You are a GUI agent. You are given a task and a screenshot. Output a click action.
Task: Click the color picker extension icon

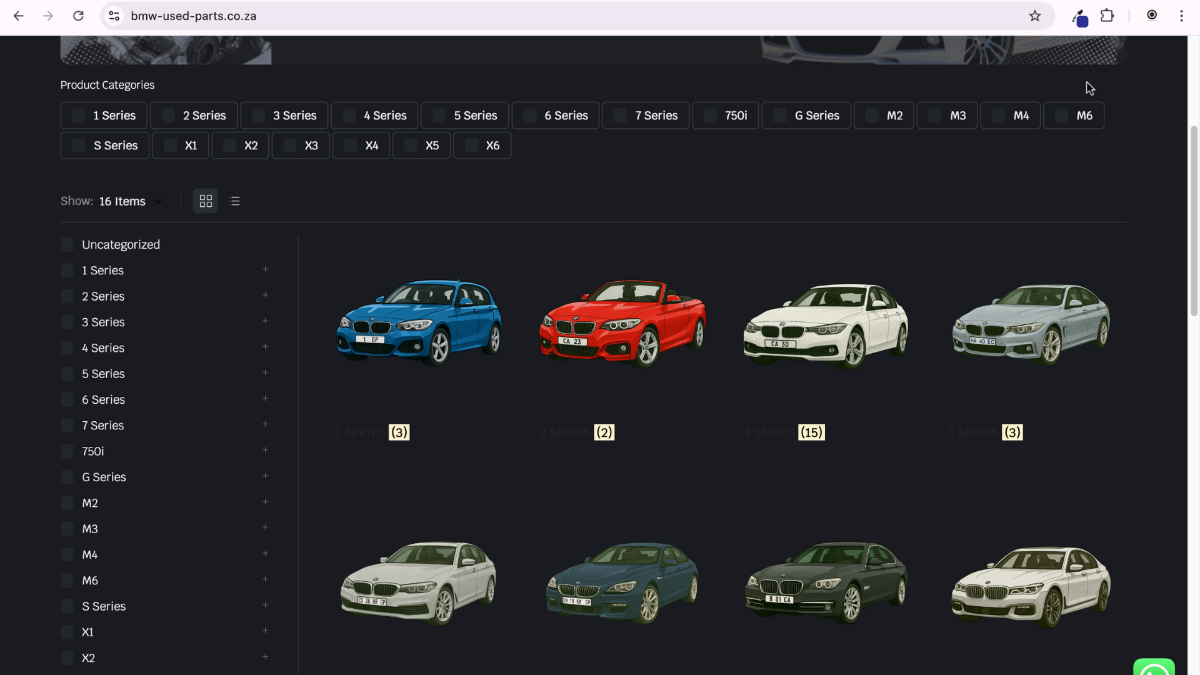point(1079,17)
